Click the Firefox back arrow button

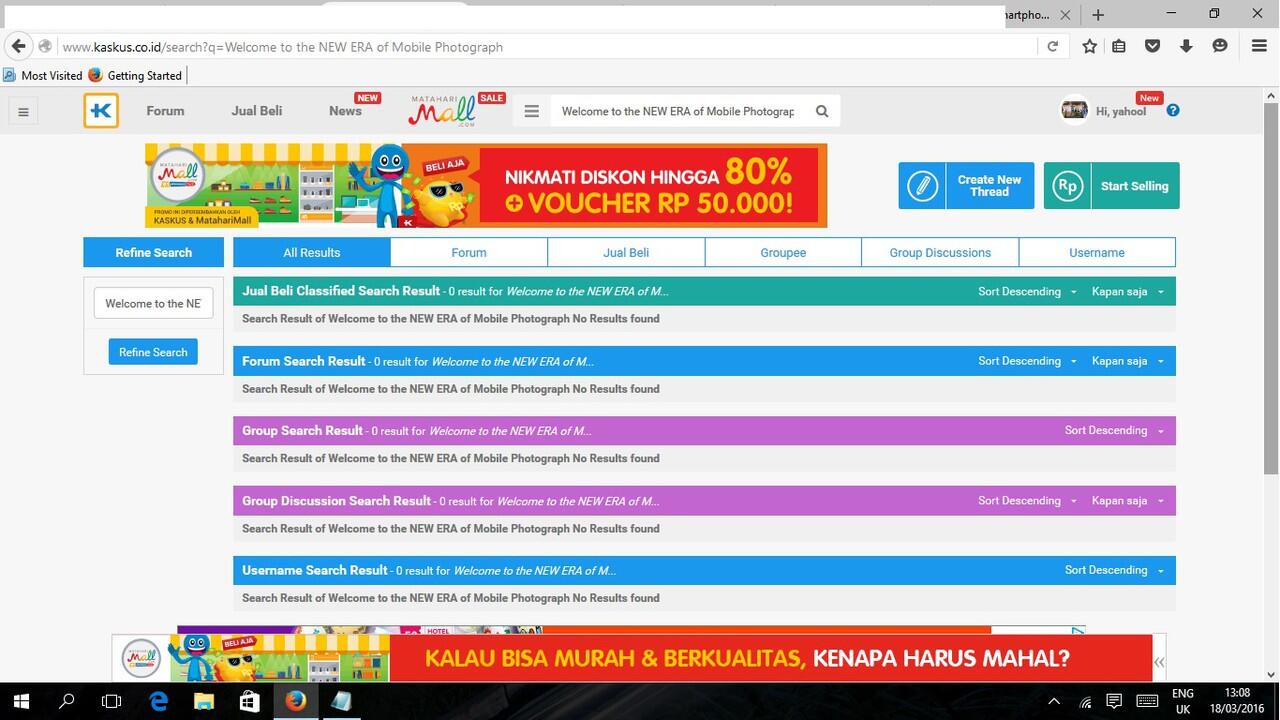coord(18,46)
